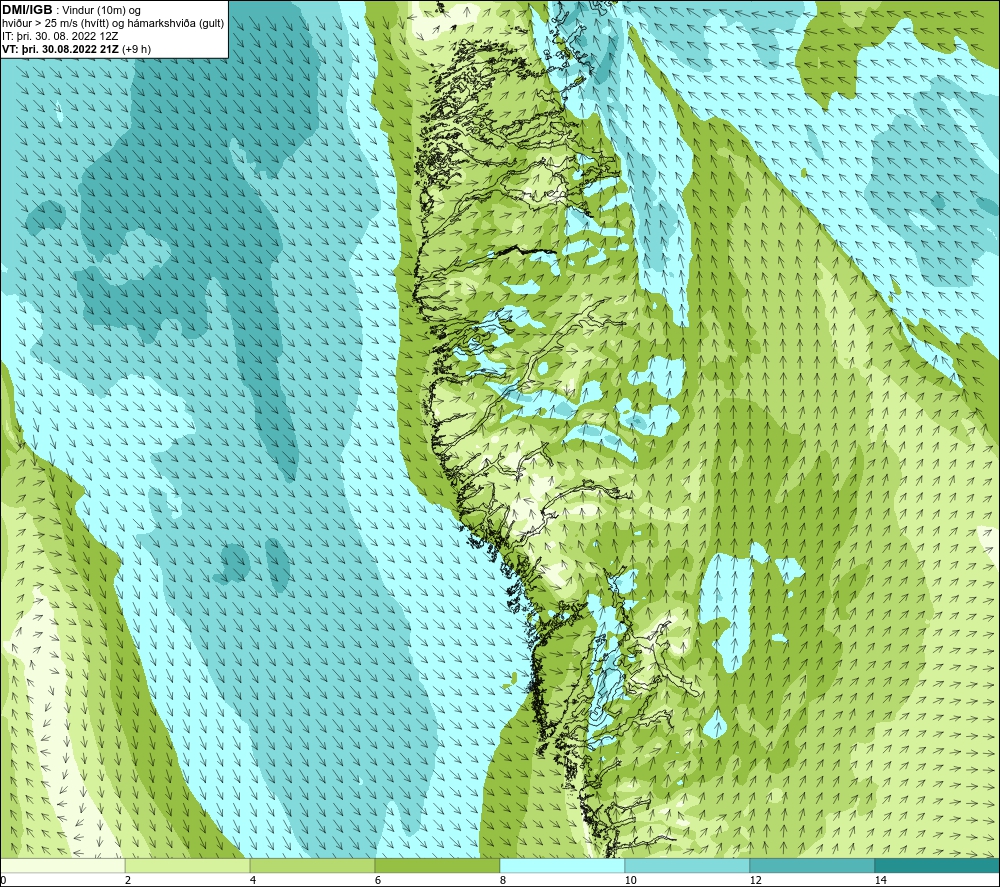
Task: Click the 'IT: þri. 30. 08. 2022 12Z' line
Action: 60,36
